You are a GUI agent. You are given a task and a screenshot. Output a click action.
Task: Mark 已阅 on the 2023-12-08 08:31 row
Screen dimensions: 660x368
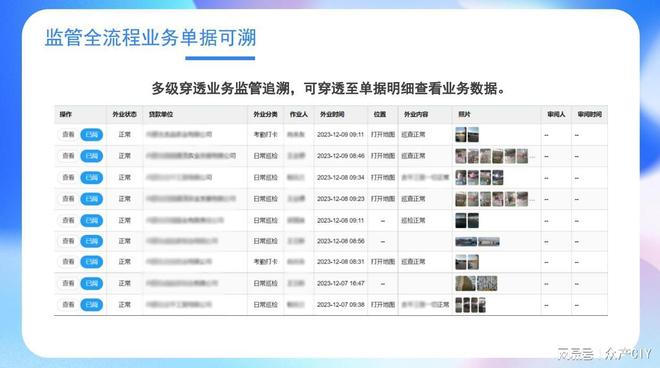click(92, 262)
